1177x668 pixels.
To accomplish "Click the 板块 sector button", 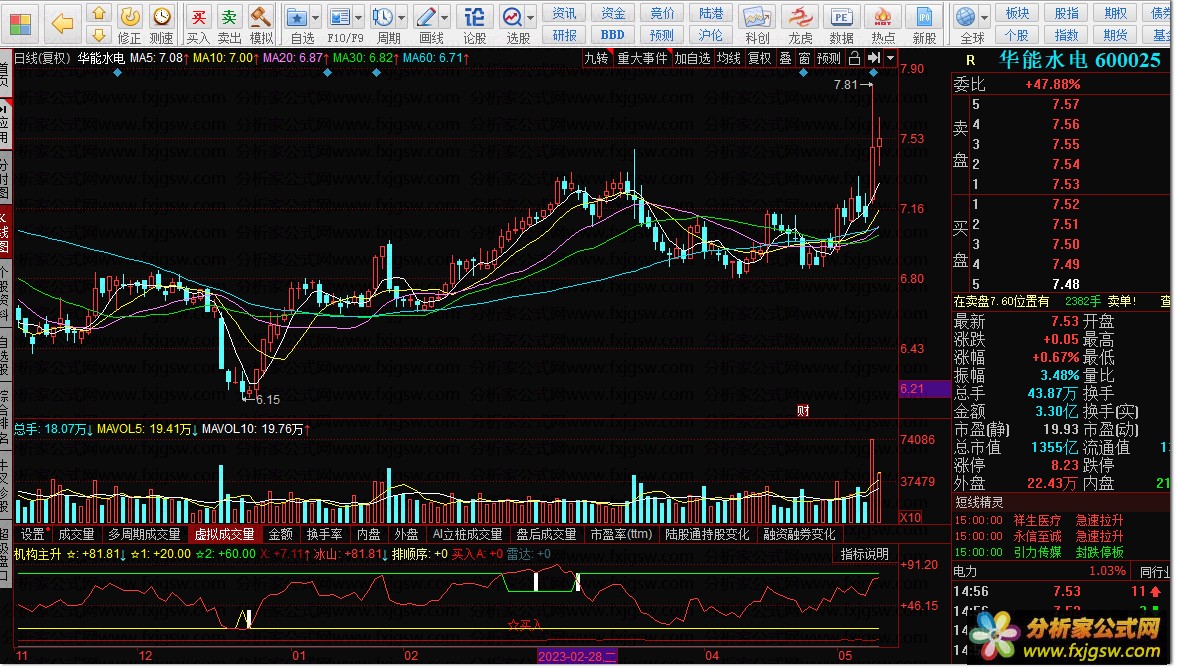I will pyautogui.click(x=1018, y=14).
